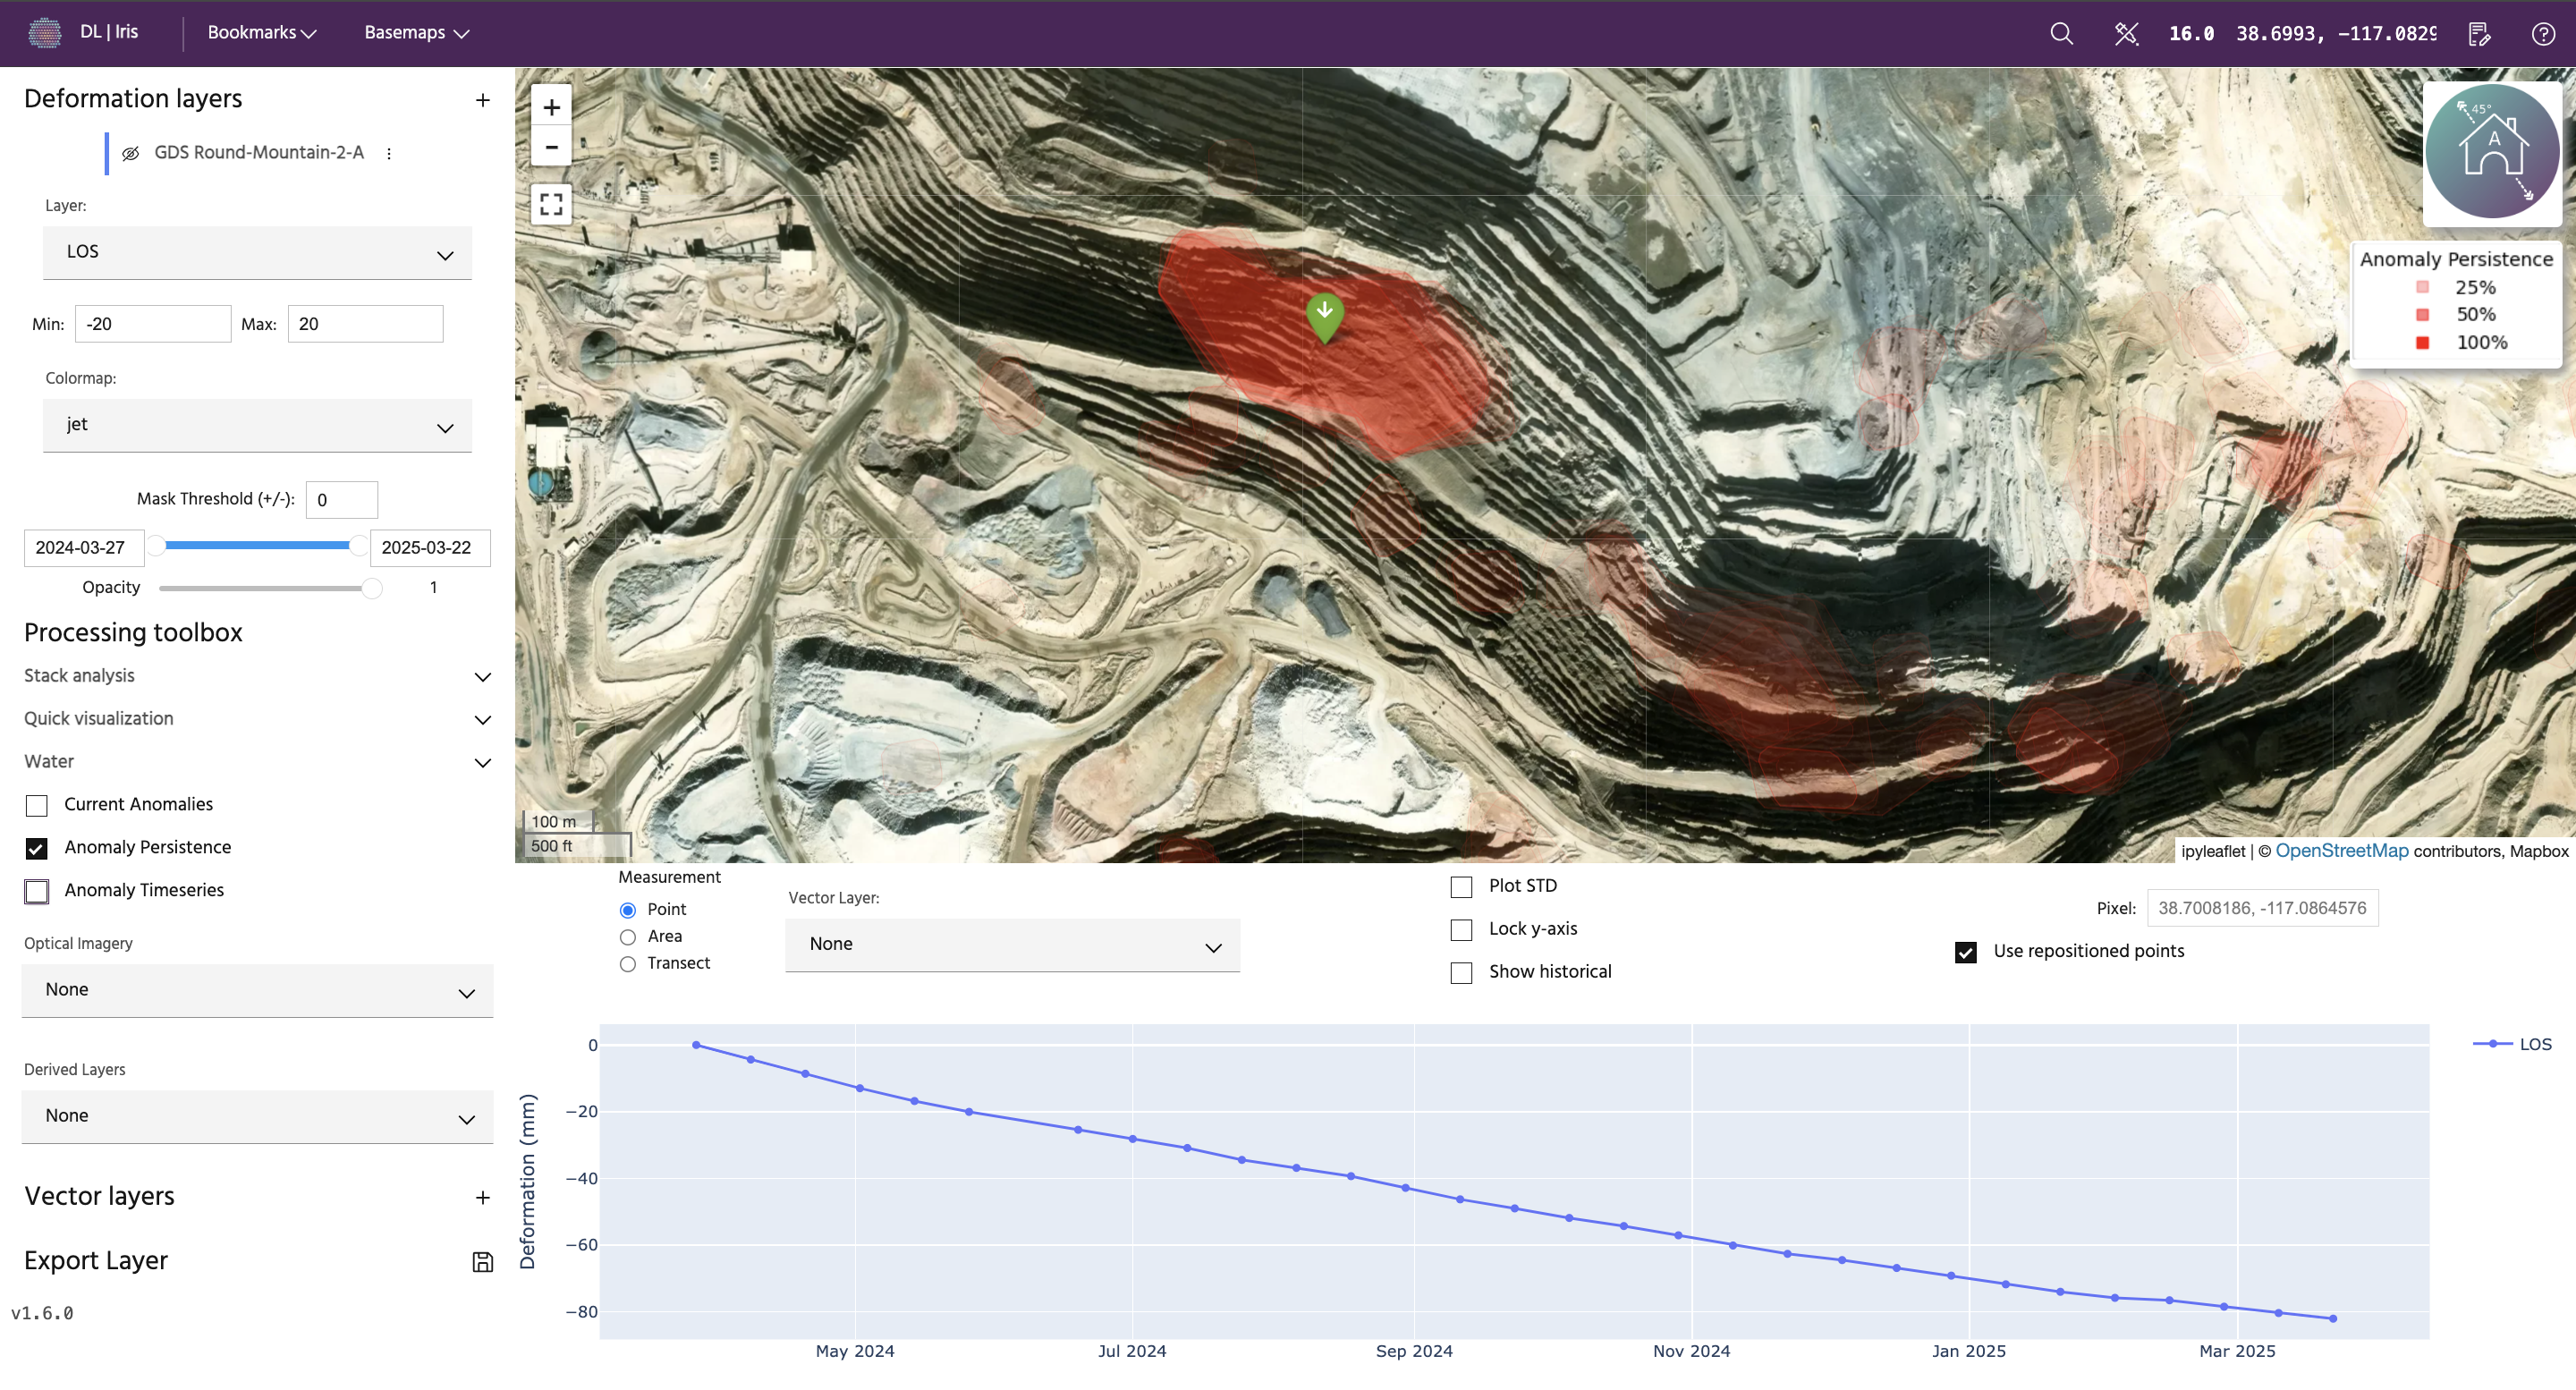2576x1390 pixels.
Task: Select the Area measurement radio button
Action: pos(628,937)
